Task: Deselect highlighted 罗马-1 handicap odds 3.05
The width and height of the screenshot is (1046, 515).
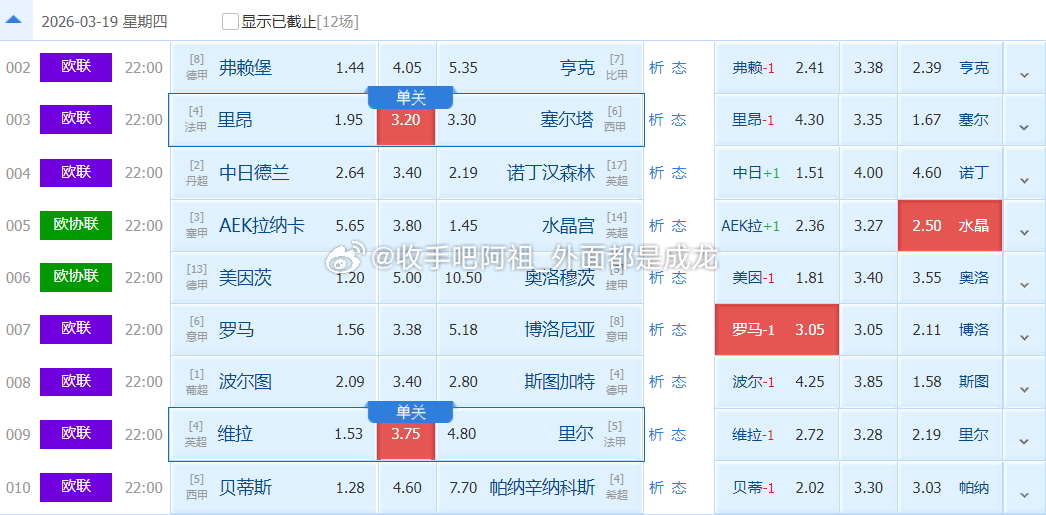Action: (x=777, y=330)
